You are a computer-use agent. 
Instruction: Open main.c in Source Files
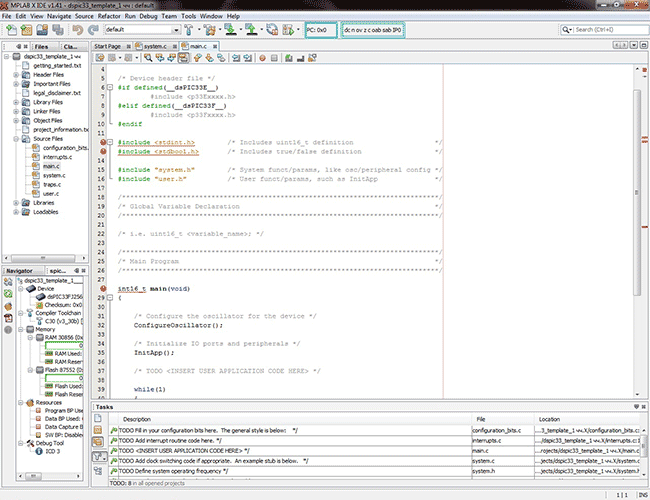pos(51,166)
